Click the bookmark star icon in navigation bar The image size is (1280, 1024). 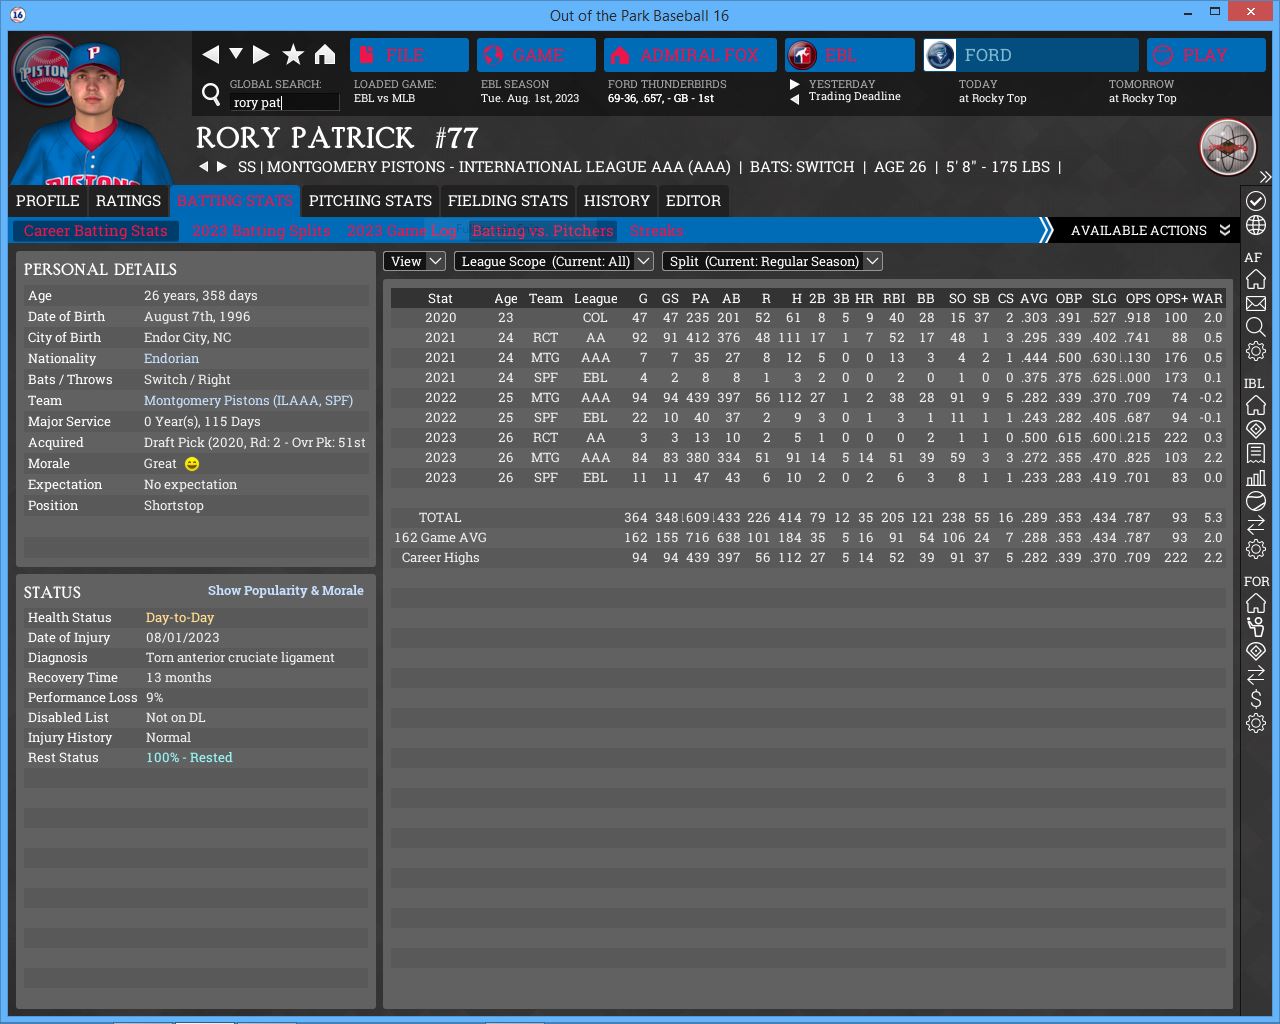click(293, 55)
